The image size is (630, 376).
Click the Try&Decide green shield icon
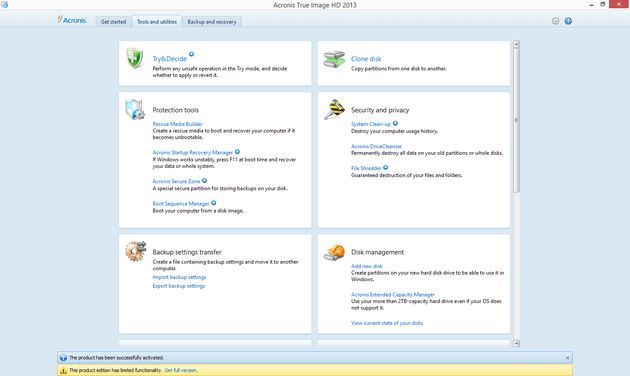coord(135,58)
